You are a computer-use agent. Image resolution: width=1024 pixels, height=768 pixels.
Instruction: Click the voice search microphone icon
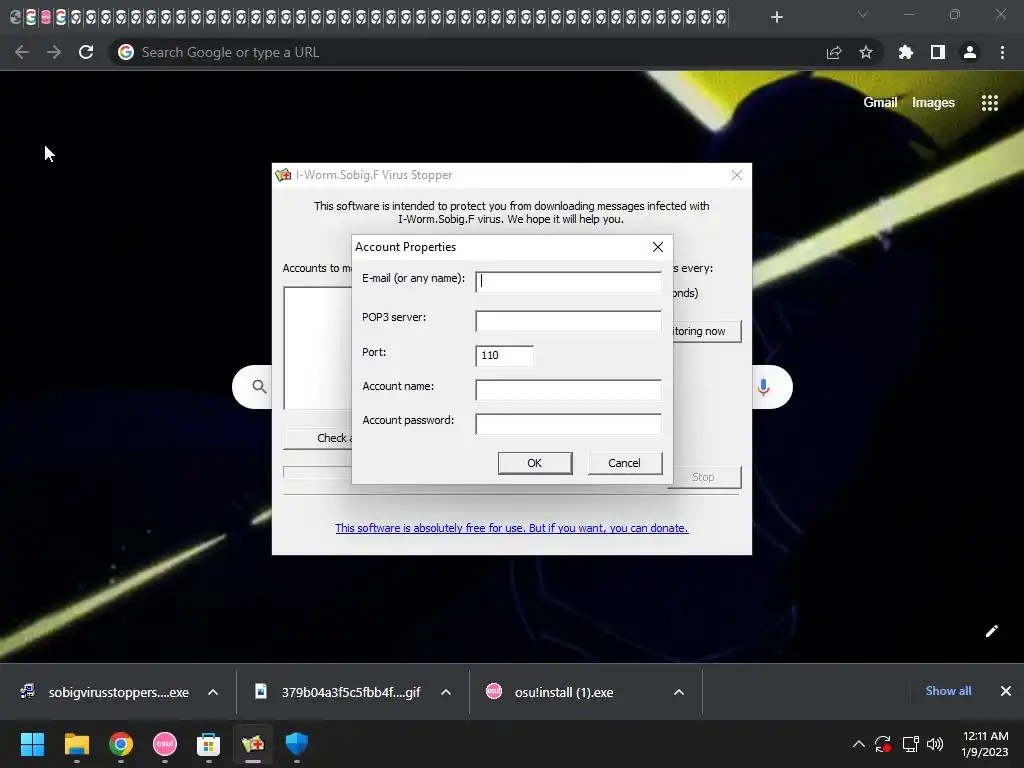point(763,387)
